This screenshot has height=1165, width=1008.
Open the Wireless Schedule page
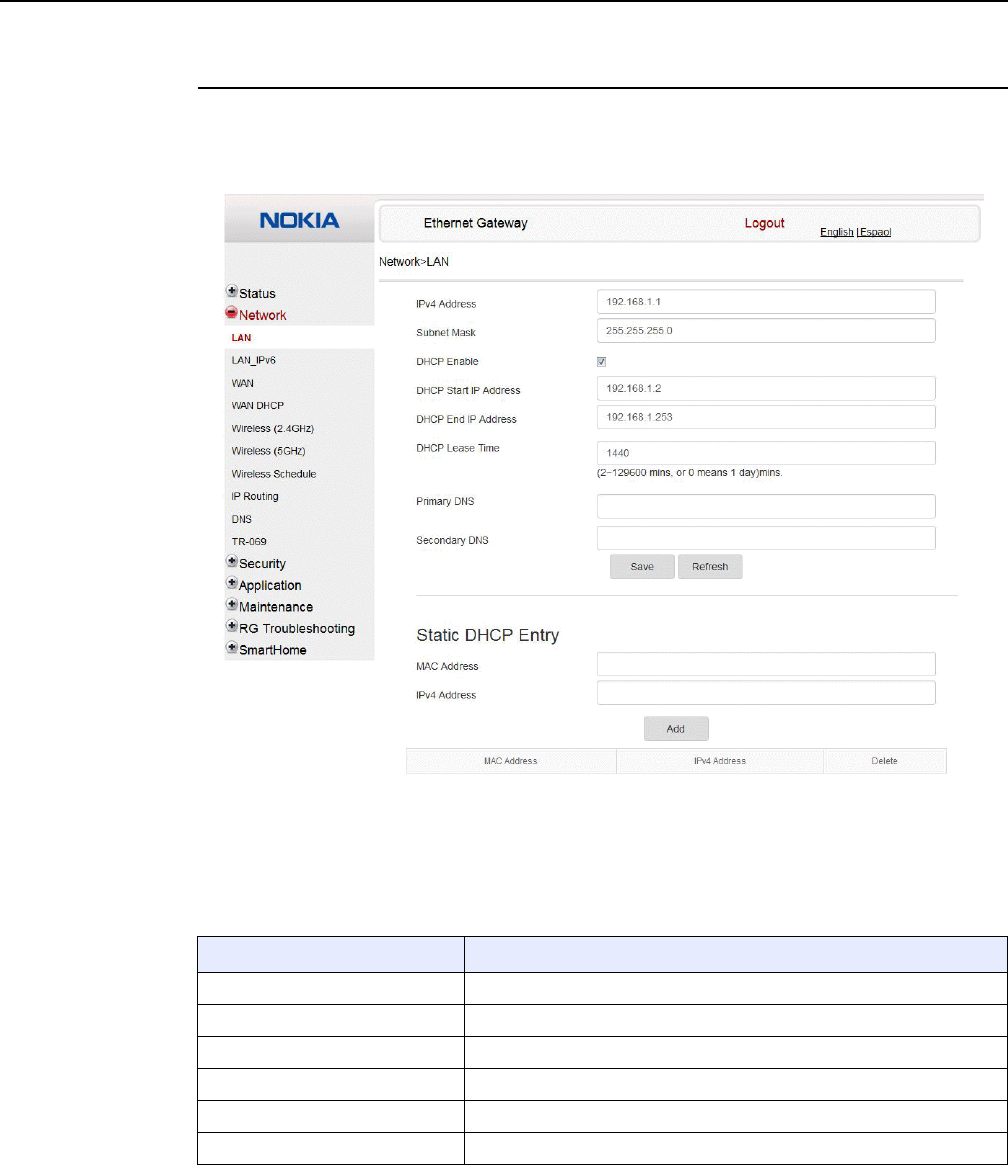273,474
